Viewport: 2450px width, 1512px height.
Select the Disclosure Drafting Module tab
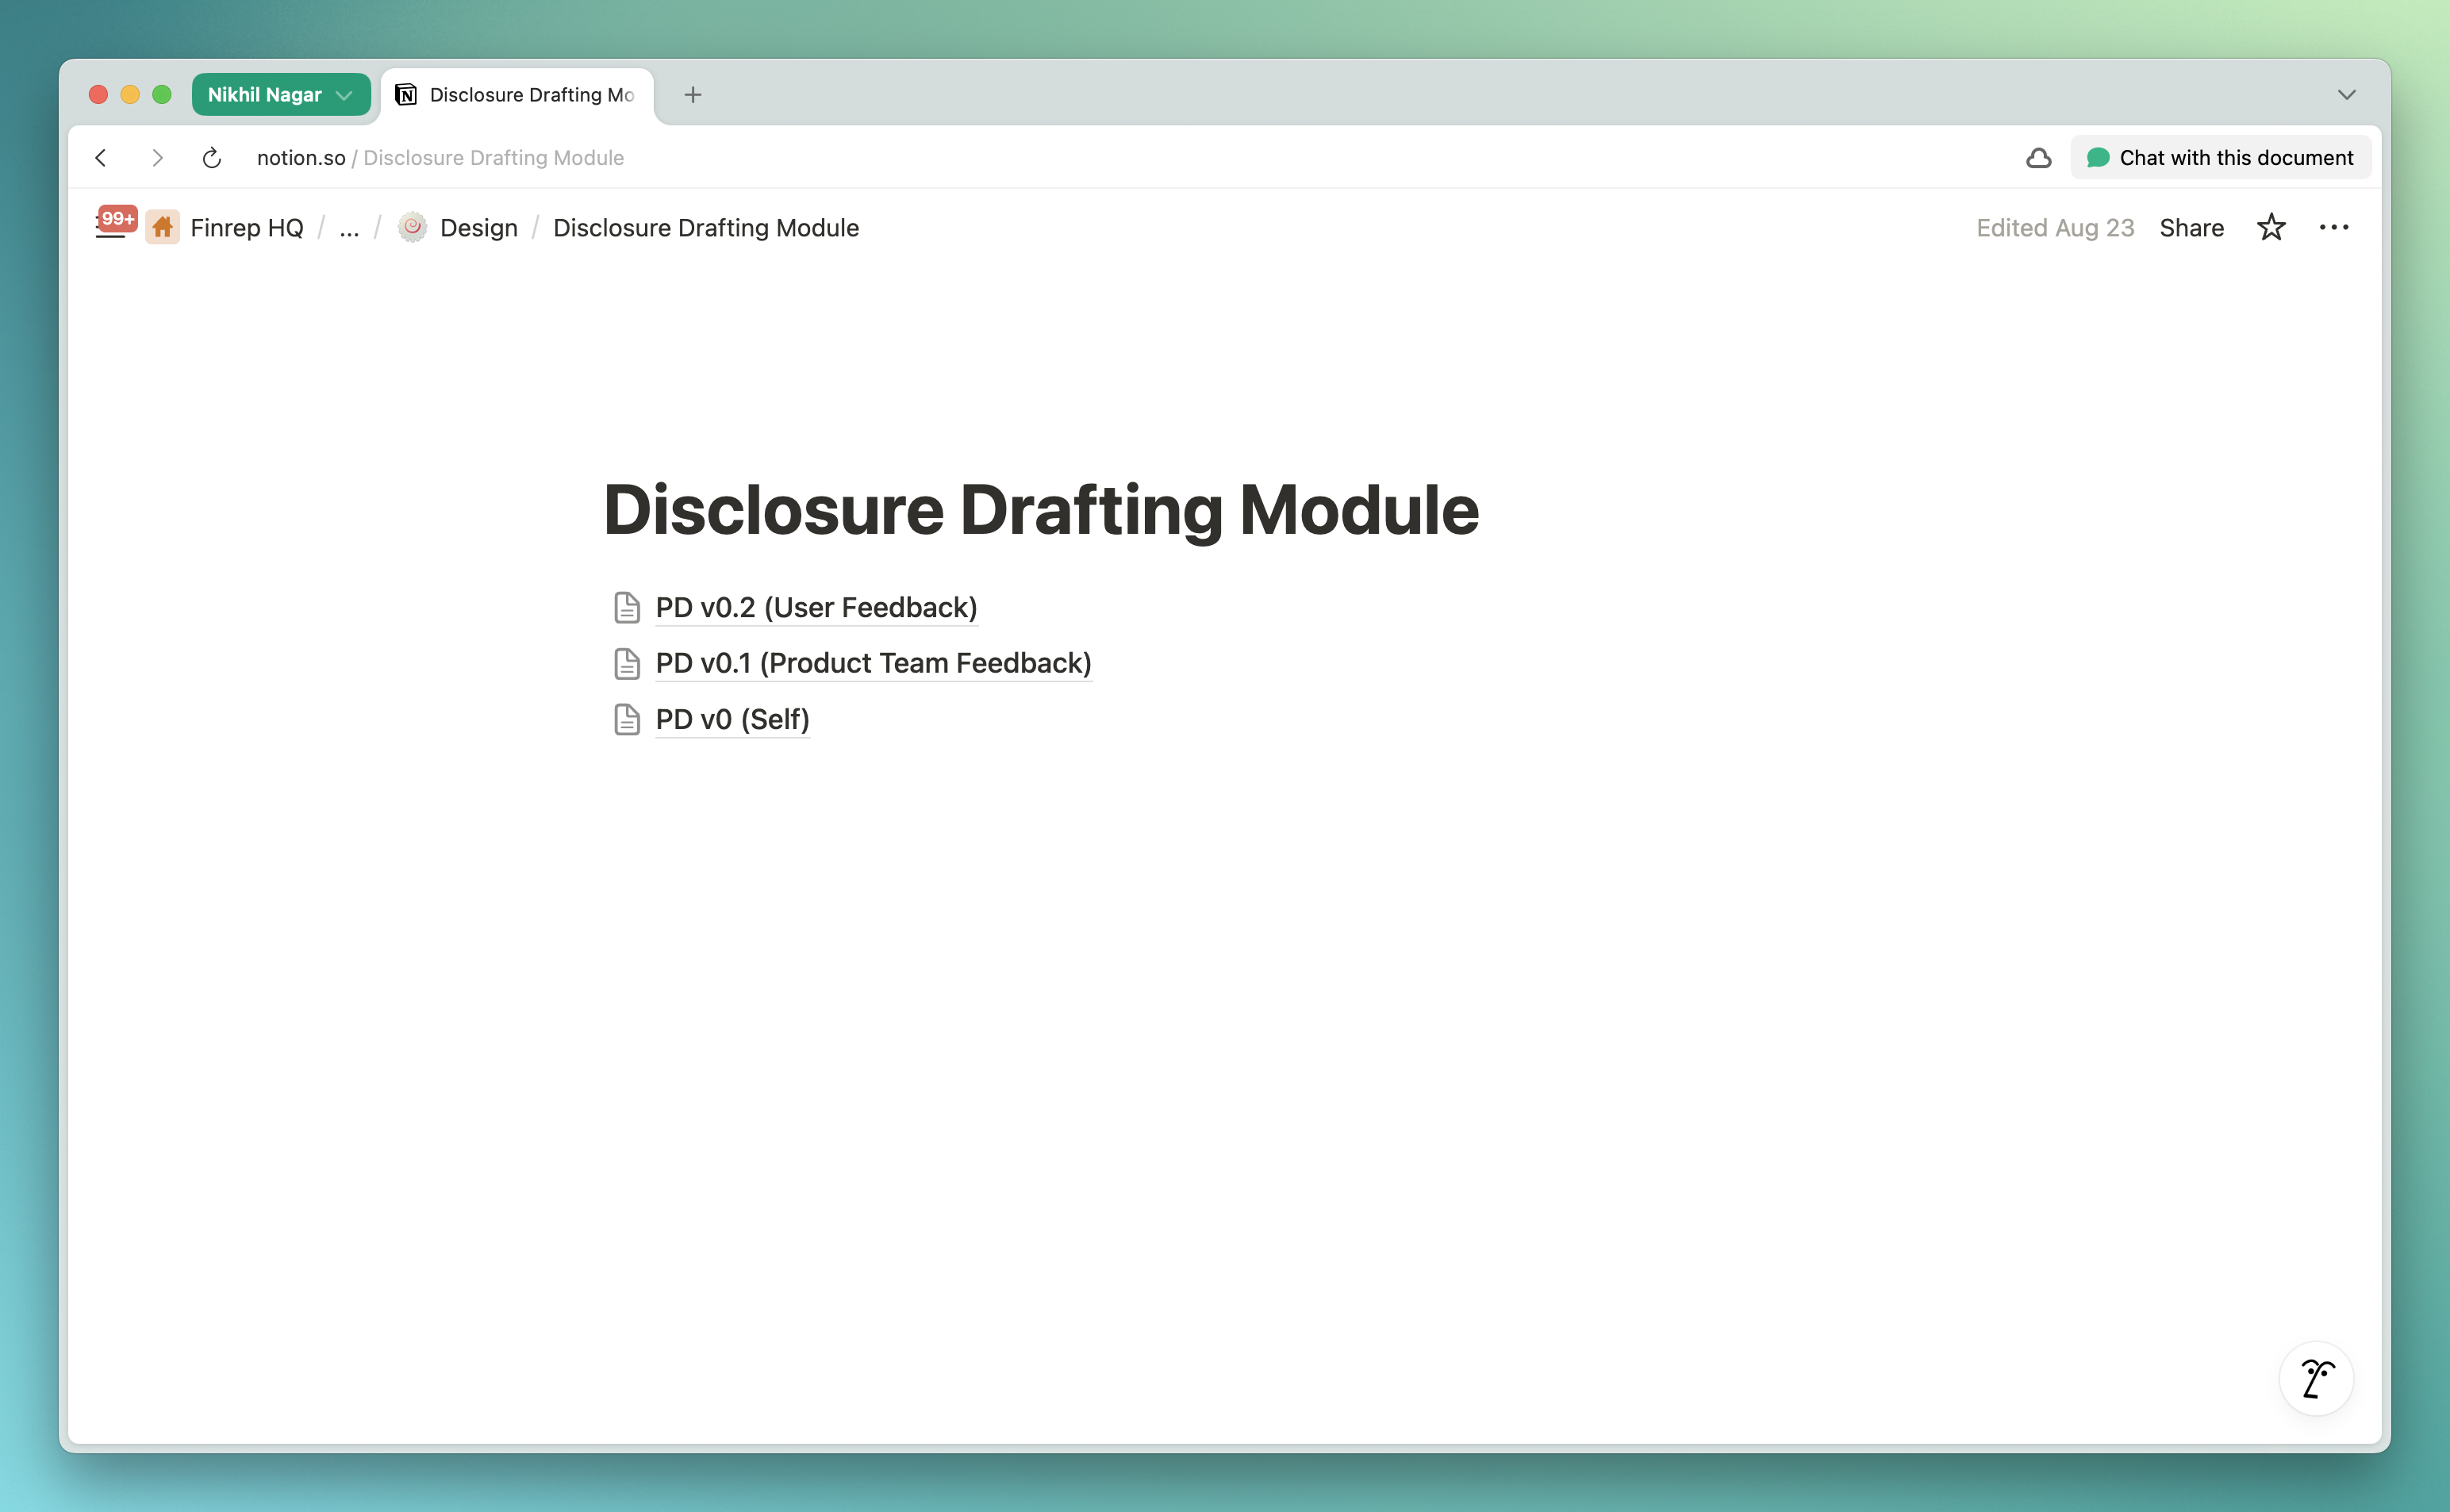(518, 95)
